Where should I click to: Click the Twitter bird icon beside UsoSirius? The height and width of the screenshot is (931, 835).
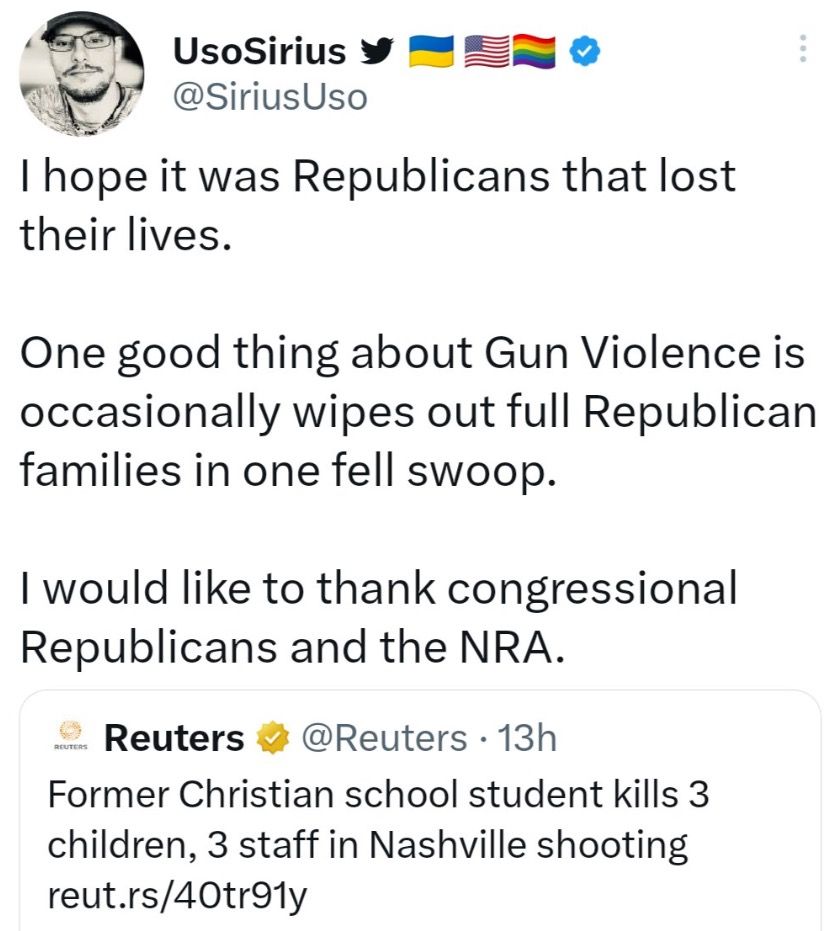click(x=377, y=50)
